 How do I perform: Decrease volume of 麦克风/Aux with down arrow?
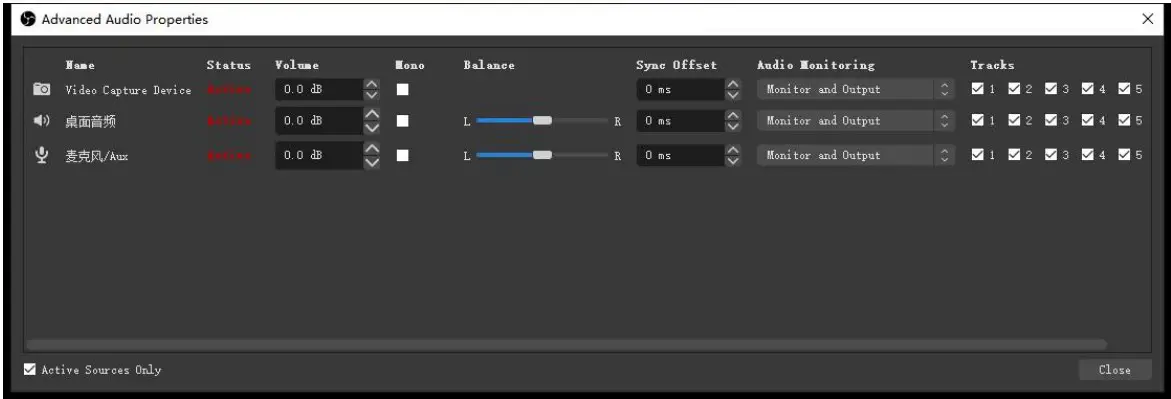coord(371,161)
